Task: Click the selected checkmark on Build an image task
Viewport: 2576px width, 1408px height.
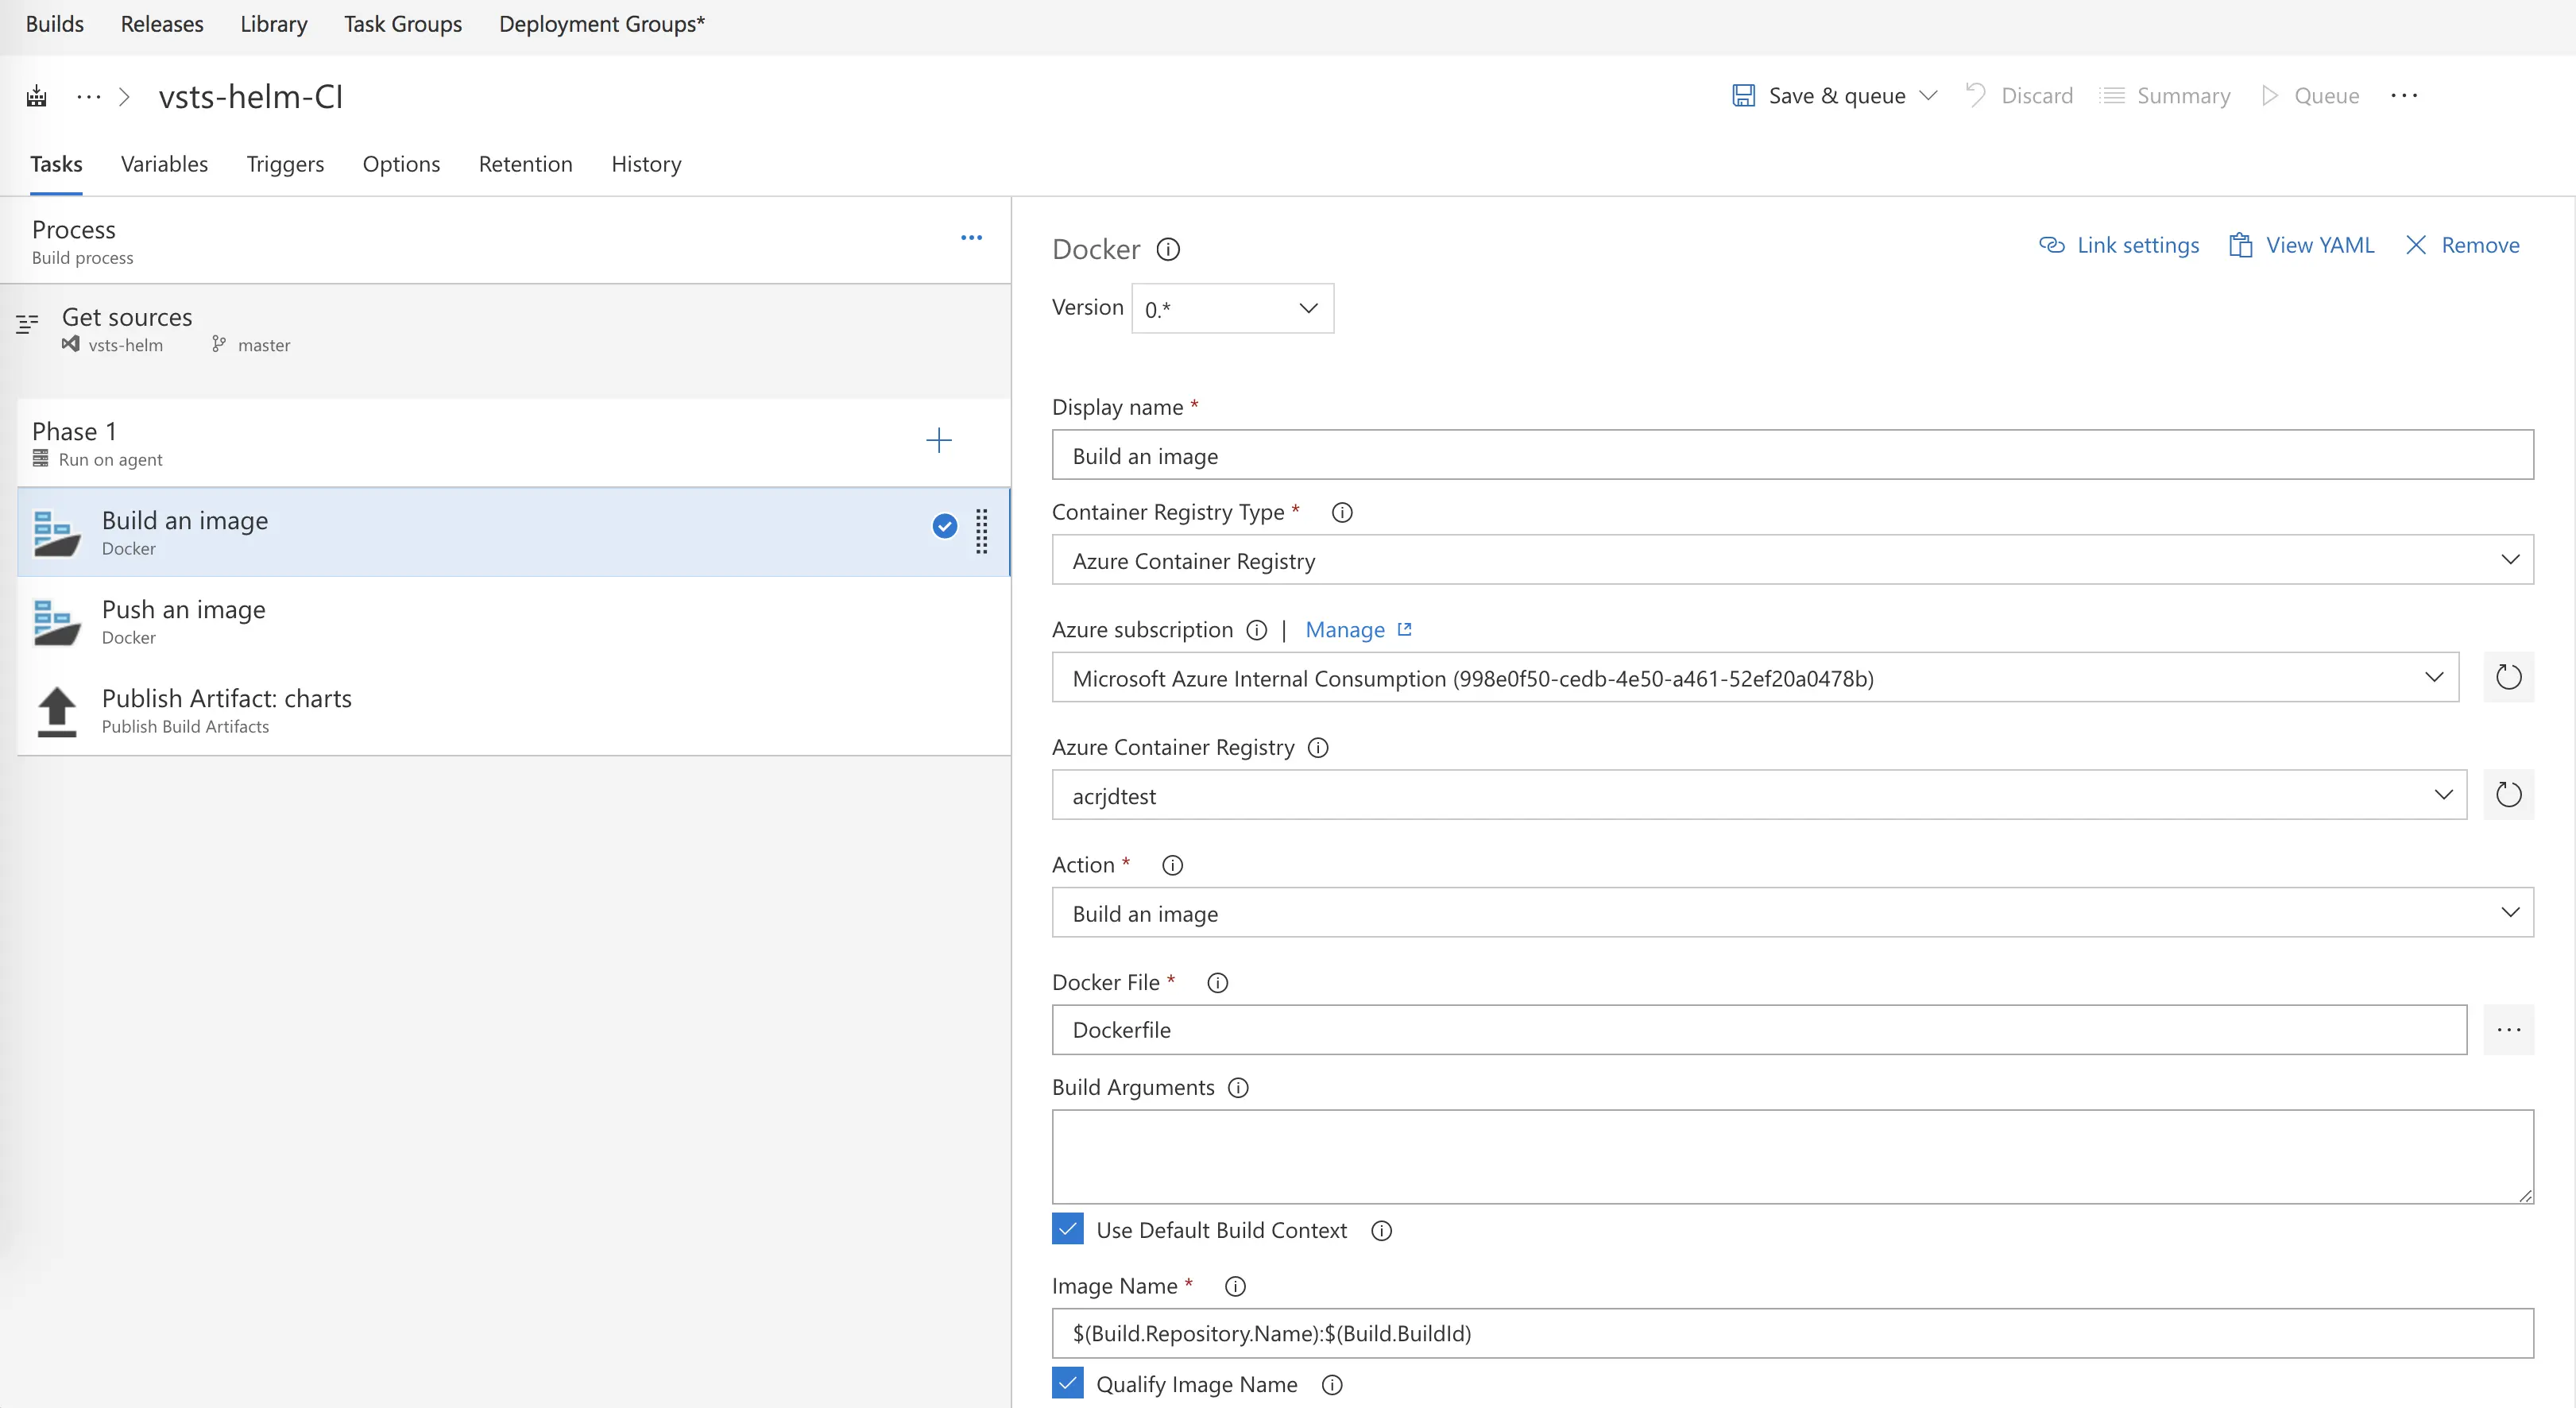Action: (944, 526)
